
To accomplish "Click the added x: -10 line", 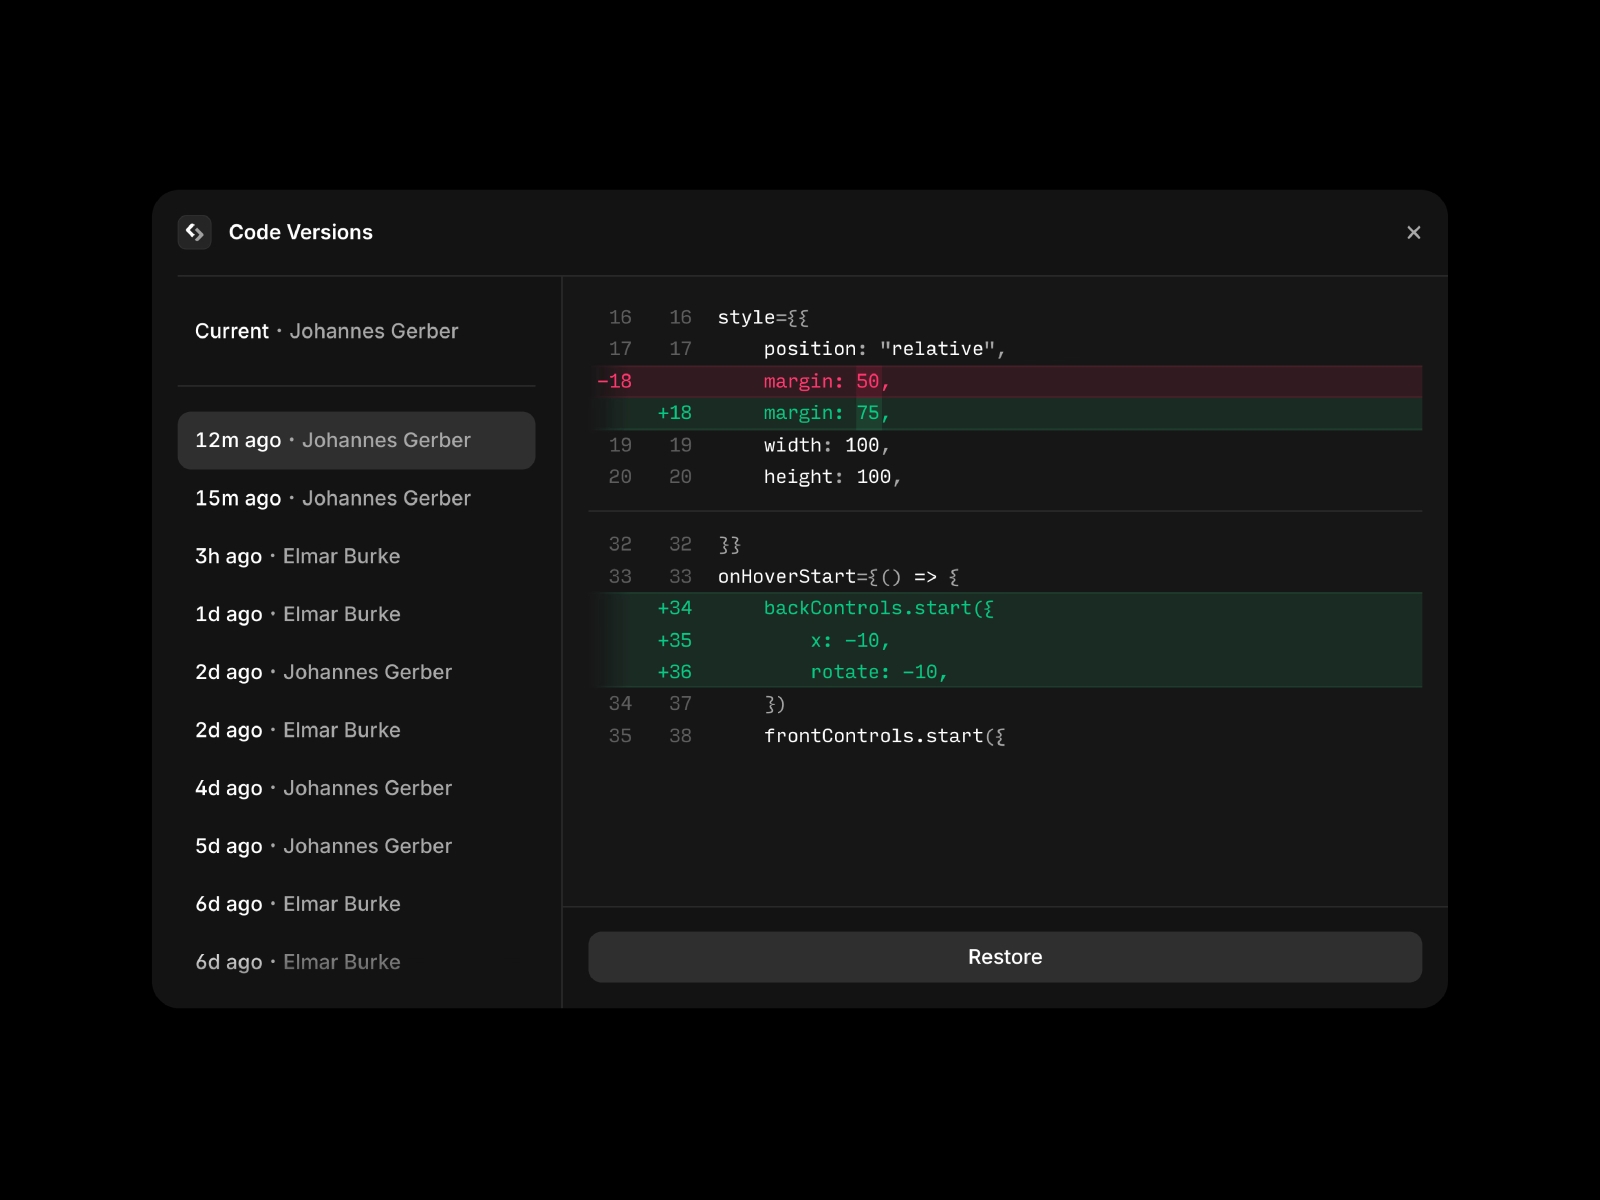I will [x=1005, y=640].
